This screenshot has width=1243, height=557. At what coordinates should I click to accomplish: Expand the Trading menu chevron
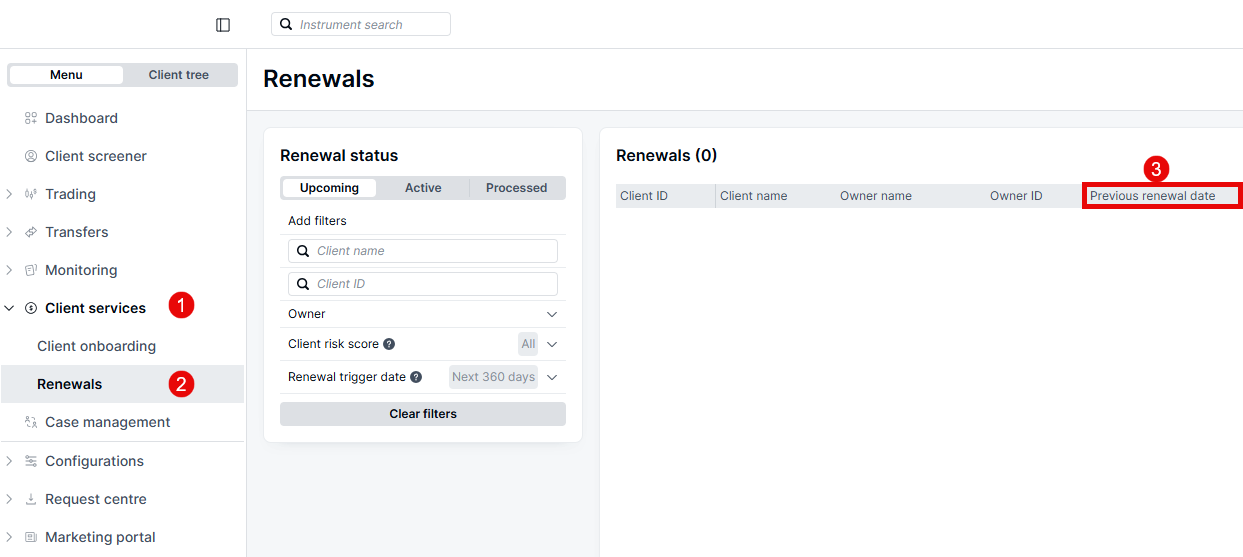pyautogui.click(x=9, y=194)
